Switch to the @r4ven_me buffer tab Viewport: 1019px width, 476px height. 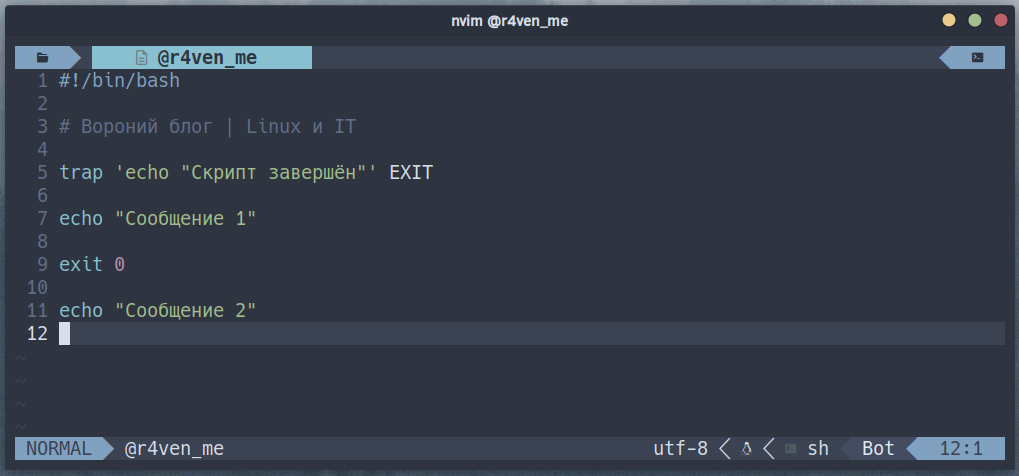(x=202, y=57)
